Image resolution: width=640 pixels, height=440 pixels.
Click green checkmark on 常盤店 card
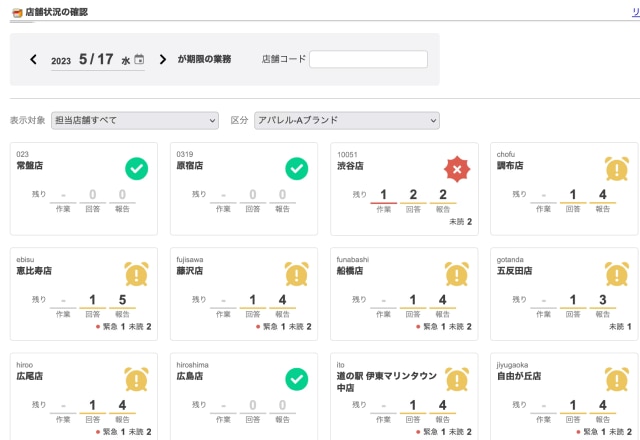137,169
